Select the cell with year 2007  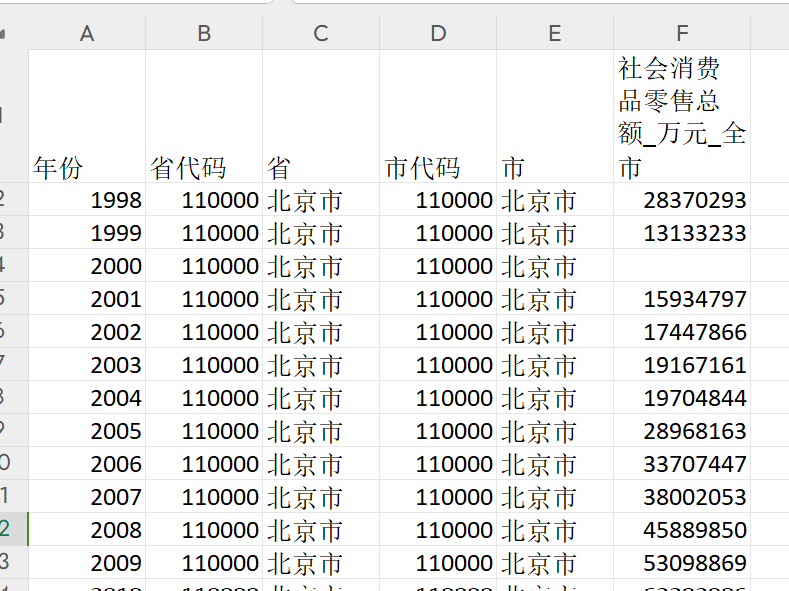[x=87, y=496]
